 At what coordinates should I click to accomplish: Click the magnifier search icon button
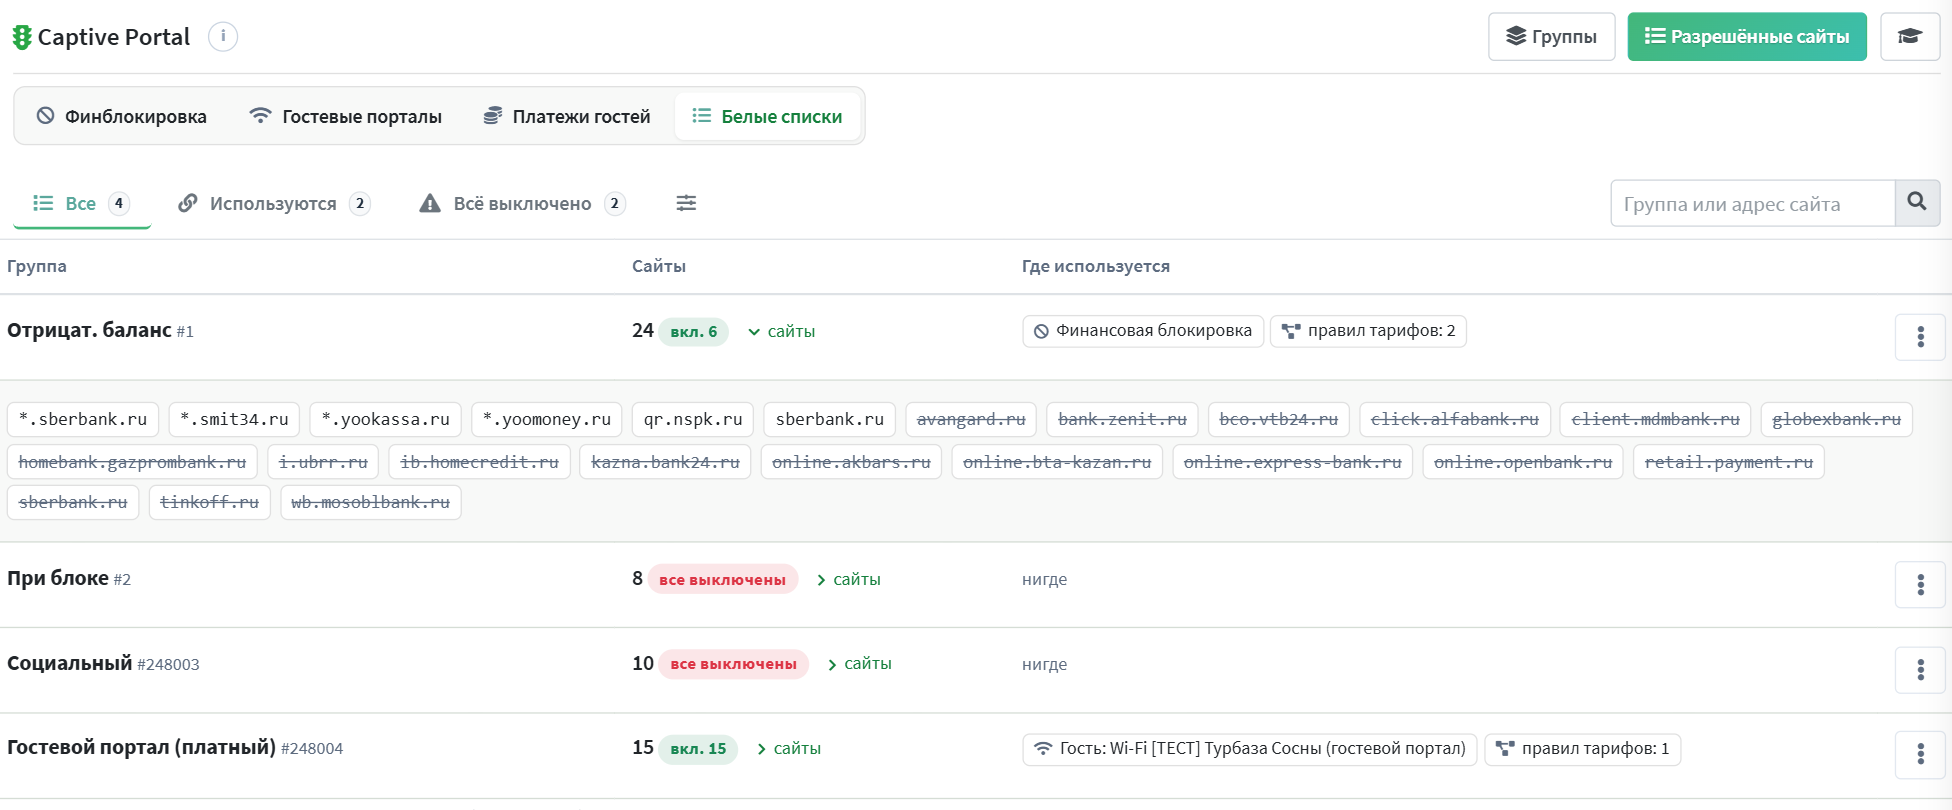click(x=1917, y=203)
